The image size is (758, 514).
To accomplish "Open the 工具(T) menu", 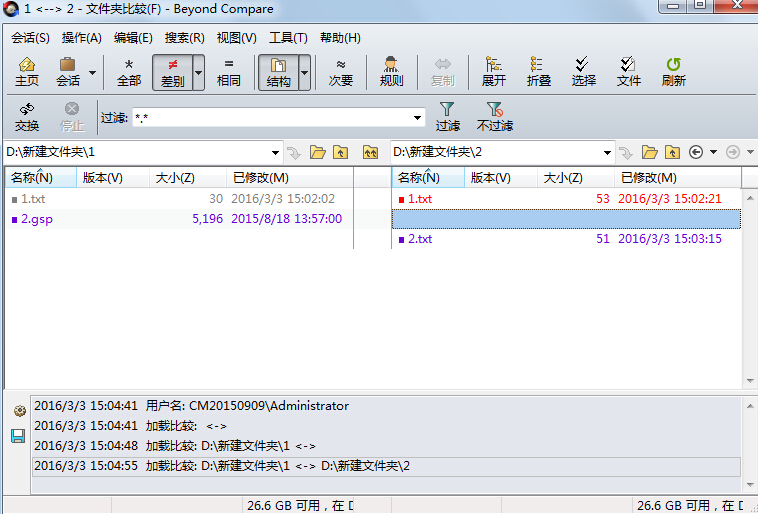I will coord(288,38).
